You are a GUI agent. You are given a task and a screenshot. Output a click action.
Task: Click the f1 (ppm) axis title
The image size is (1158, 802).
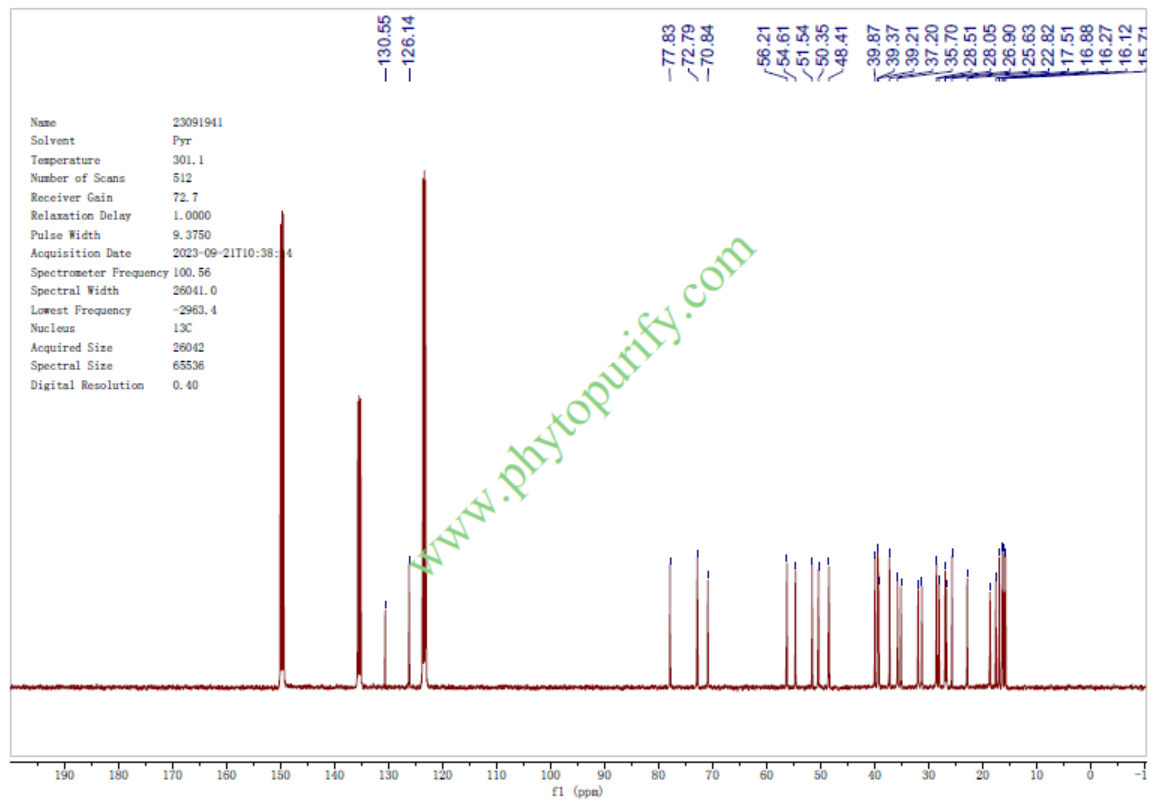578,791
